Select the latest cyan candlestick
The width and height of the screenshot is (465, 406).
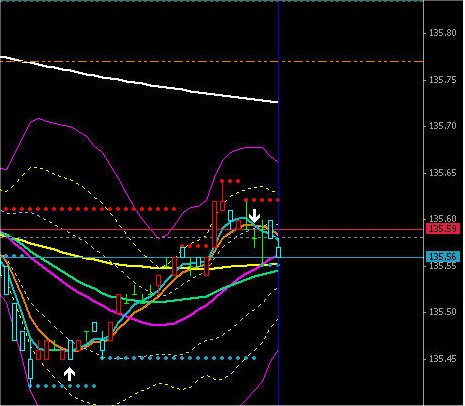(279, 252)
